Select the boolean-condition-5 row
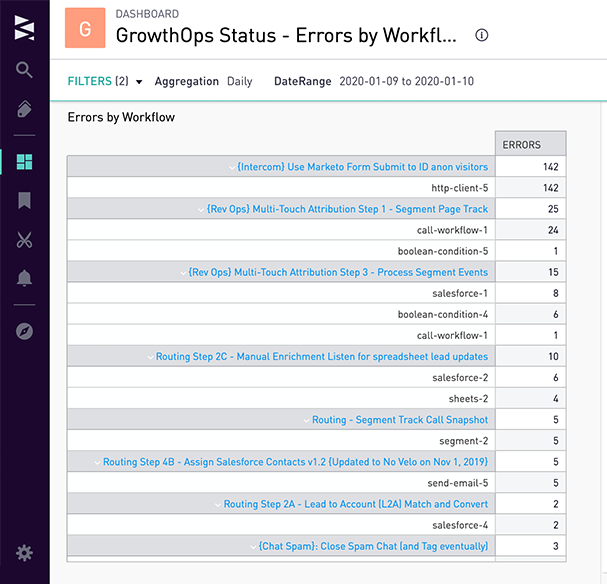 pyautogui.click(x=316, y=251)
